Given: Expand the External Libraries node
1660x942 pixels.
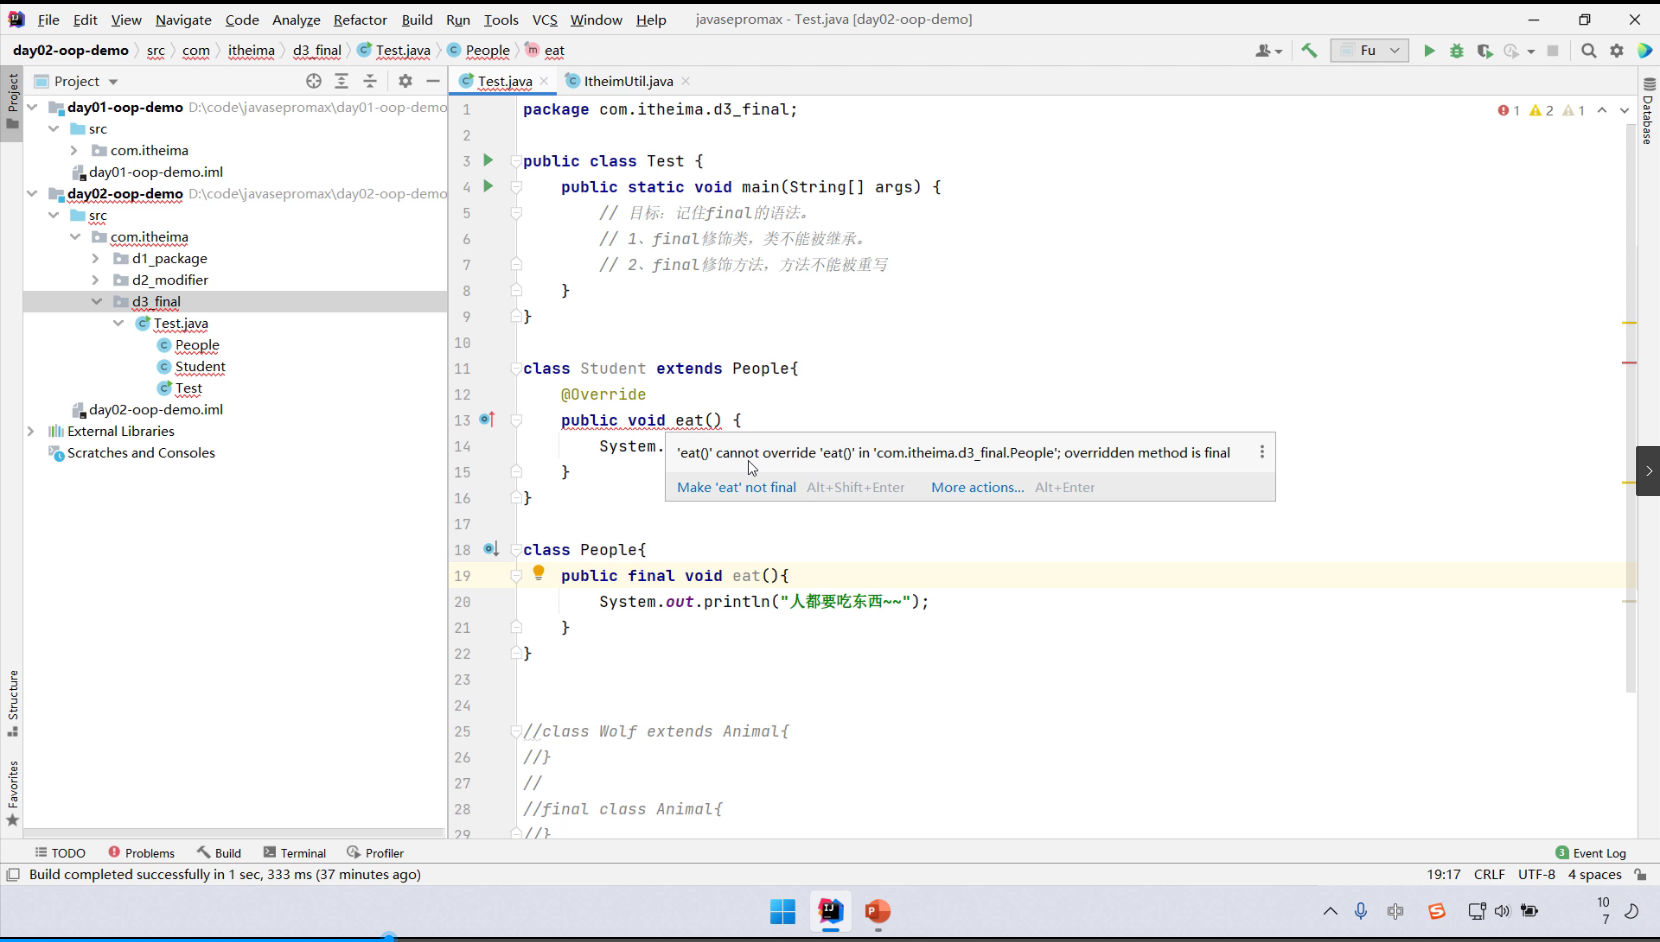Looking at the screenshot, I should (31, 432).
